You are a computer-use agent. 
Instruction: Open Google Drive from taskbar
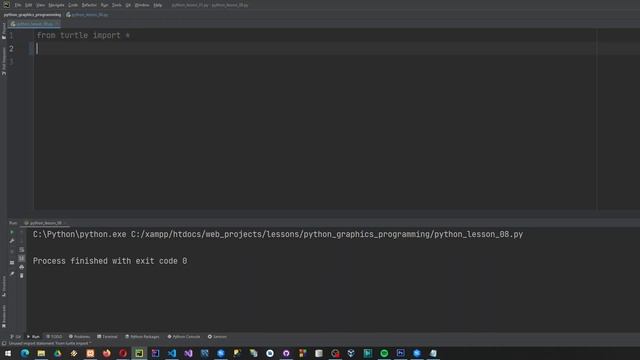58,353
